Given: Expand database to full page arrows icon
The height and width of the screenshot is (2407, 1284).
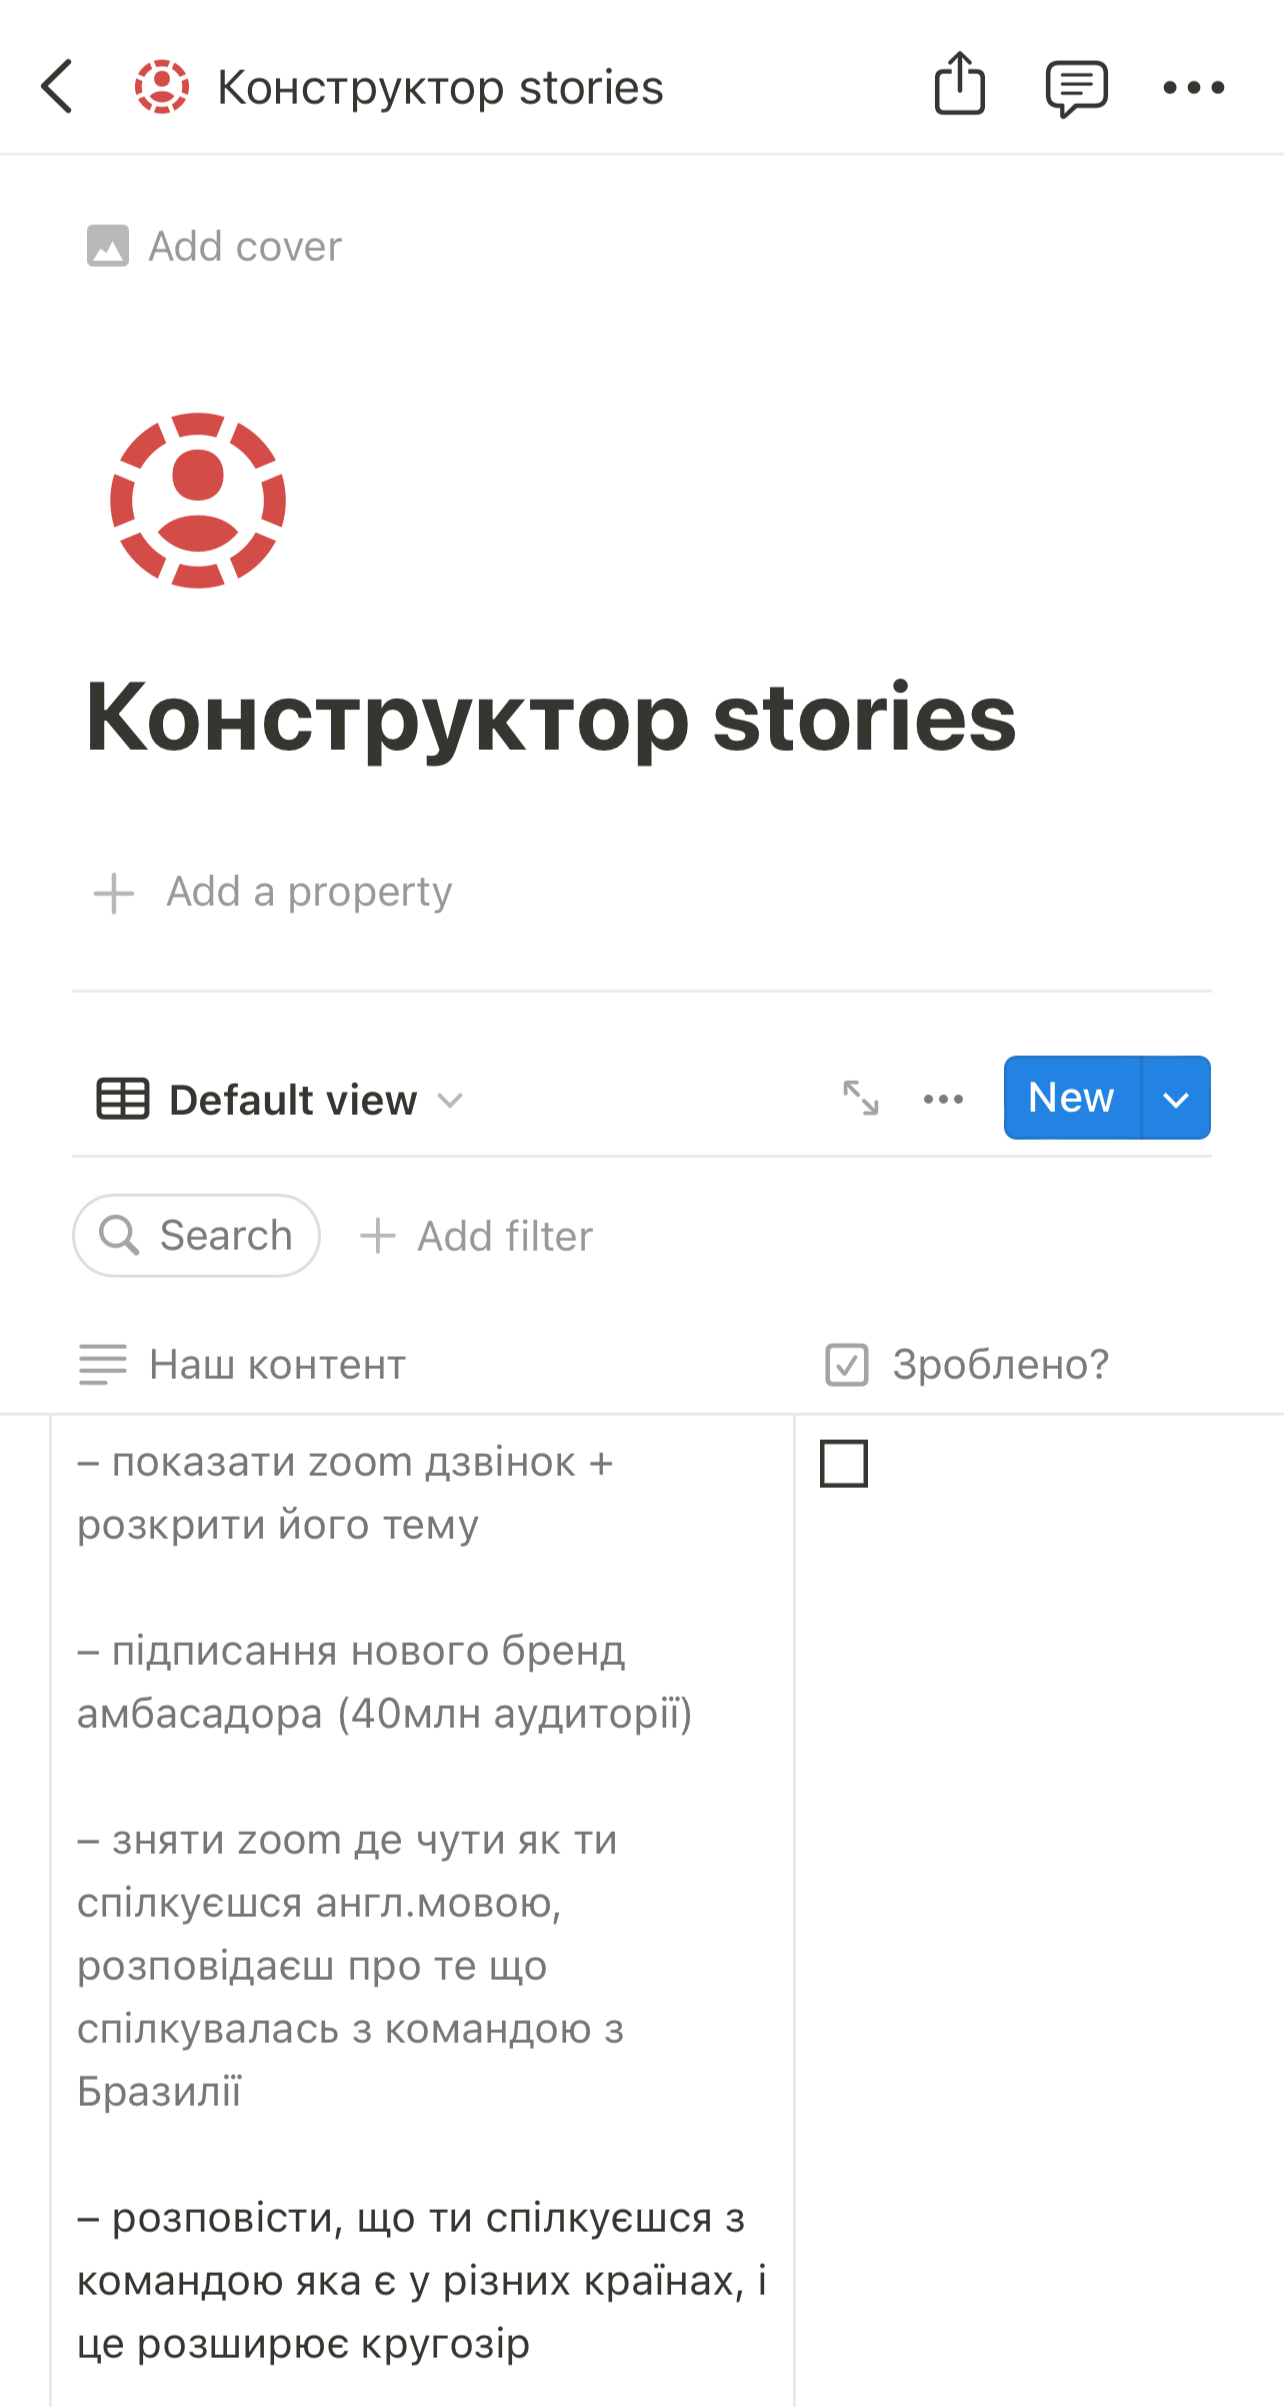Looking at the screenshot, I should click(861, 1098).
